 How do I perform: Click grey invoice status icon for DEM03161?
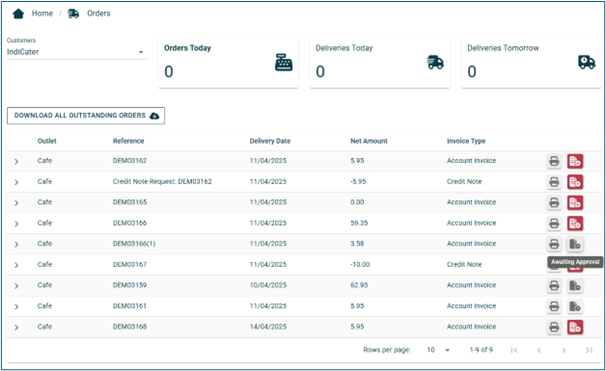tap(575, 306)
